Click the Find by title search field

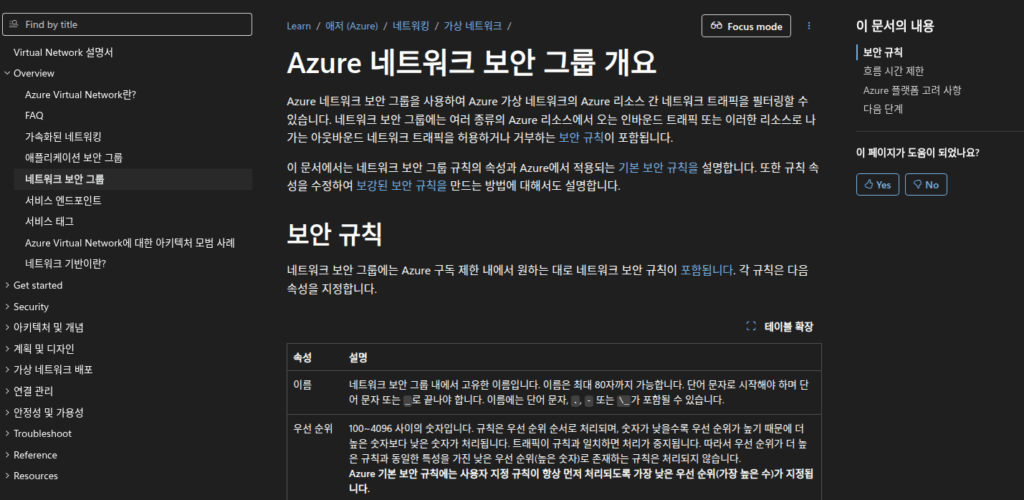coord(127,24)
